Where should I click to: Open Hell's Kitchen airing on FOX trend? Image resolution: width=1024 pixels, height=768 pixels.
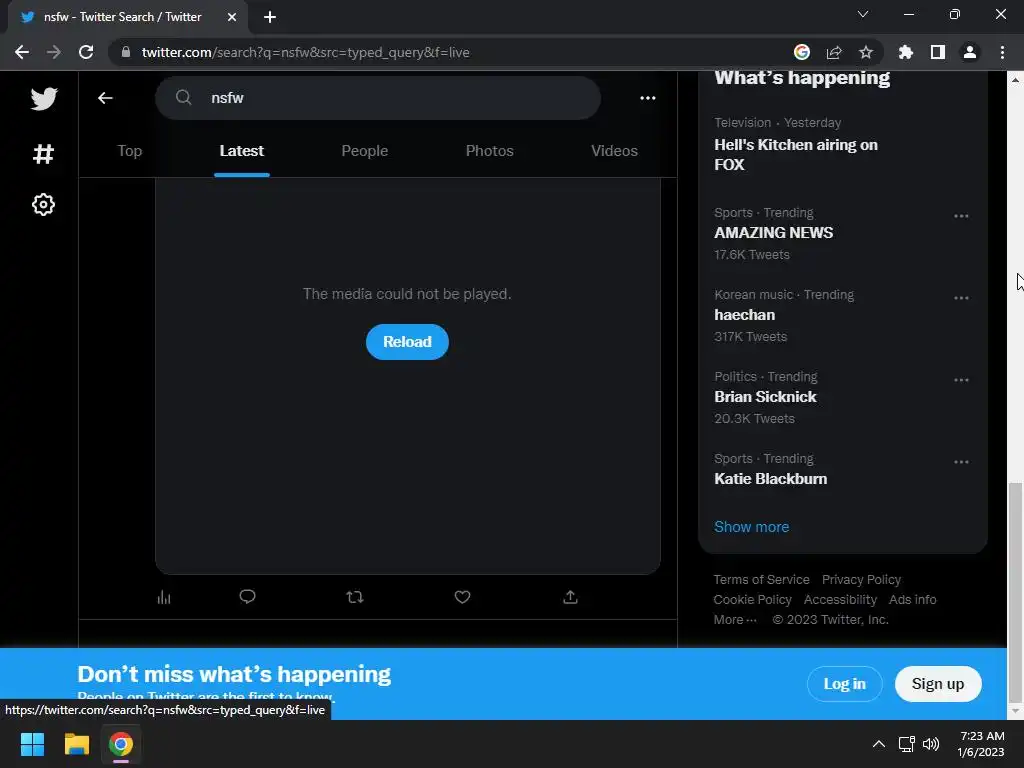842,144
